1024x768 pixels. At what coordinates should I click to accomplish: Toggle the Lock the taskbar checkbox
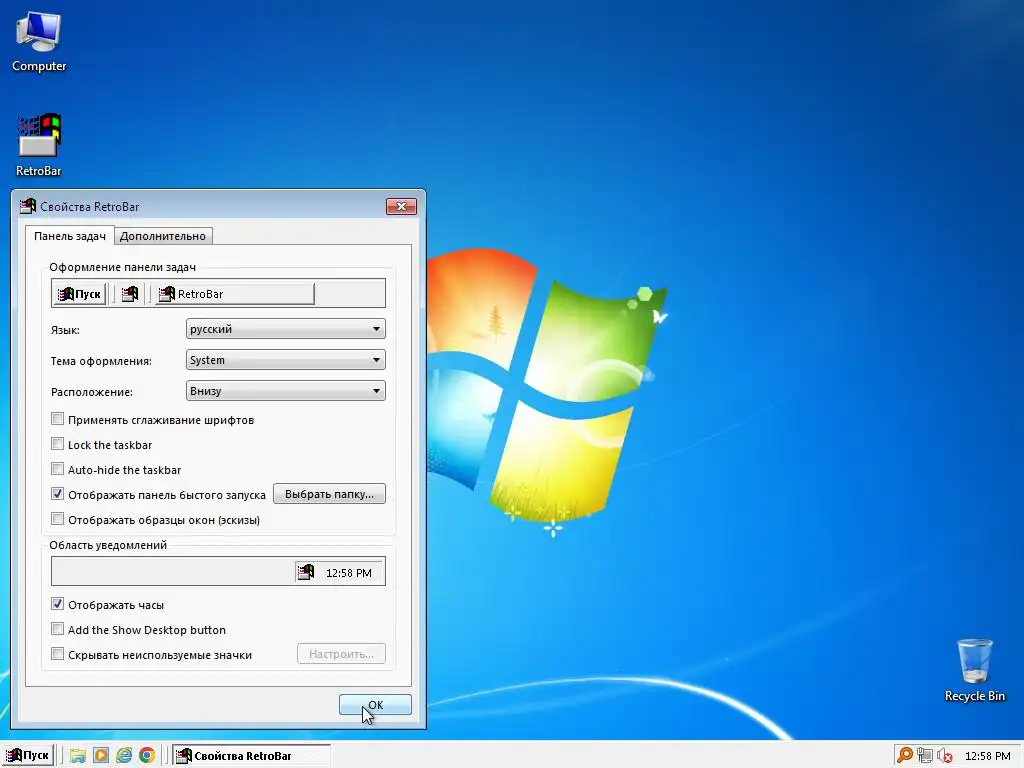click(x=57, y=444)
